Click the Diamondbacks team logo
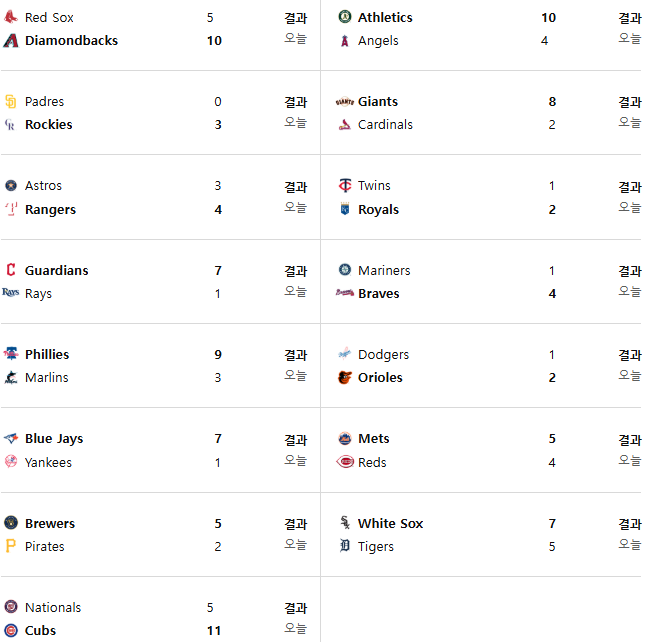The image size is (652, 642). click(11, 40)
